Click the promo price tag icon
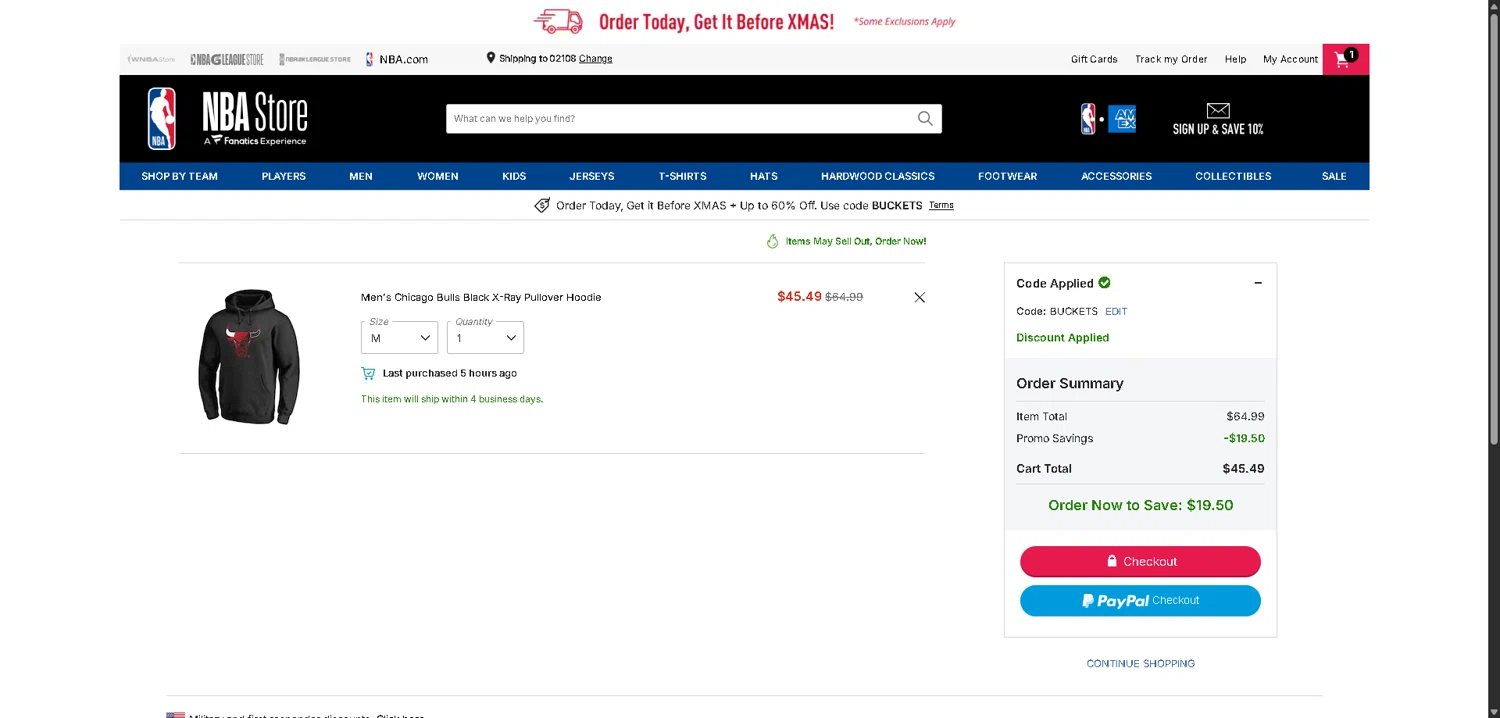This screenshot has width=1500, height=718. (542, 205)
